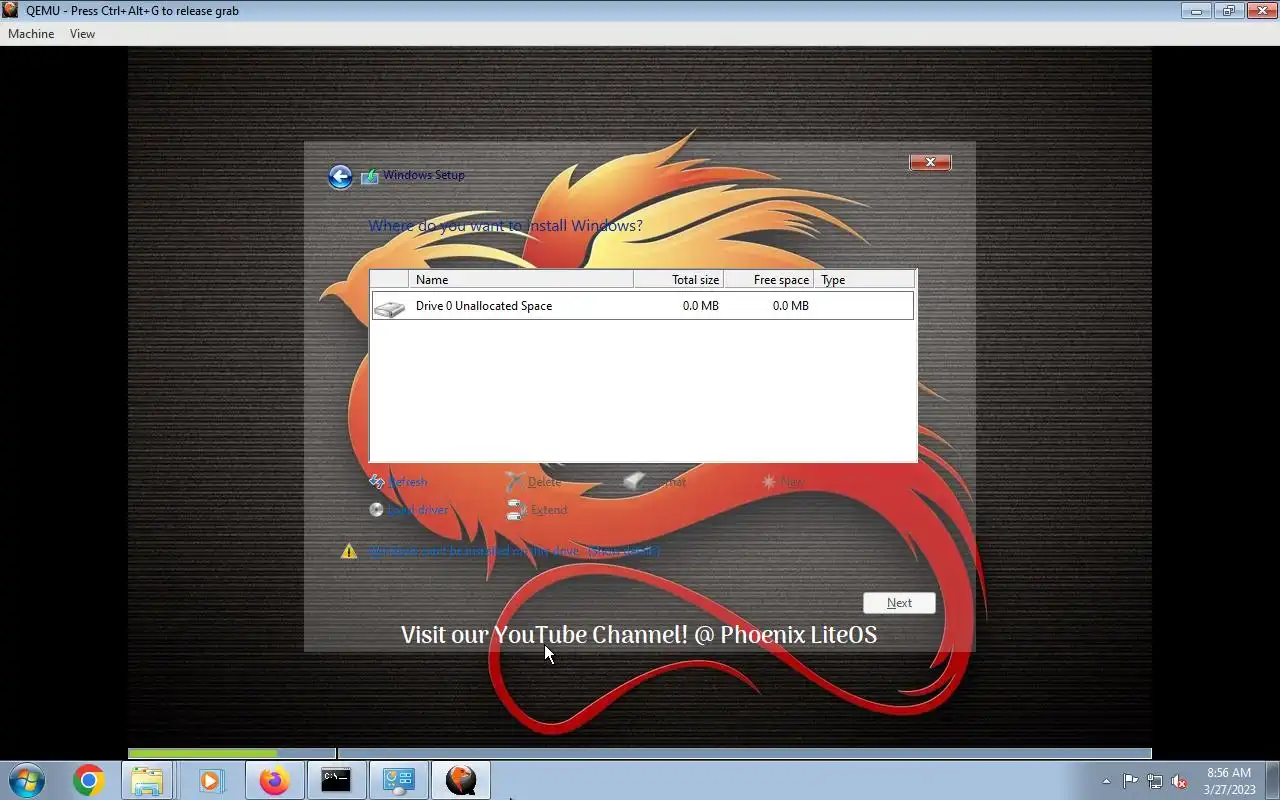Open the QEMU Machine menu
This screenshot has height=800, width=1280.
tap(31, 34)
